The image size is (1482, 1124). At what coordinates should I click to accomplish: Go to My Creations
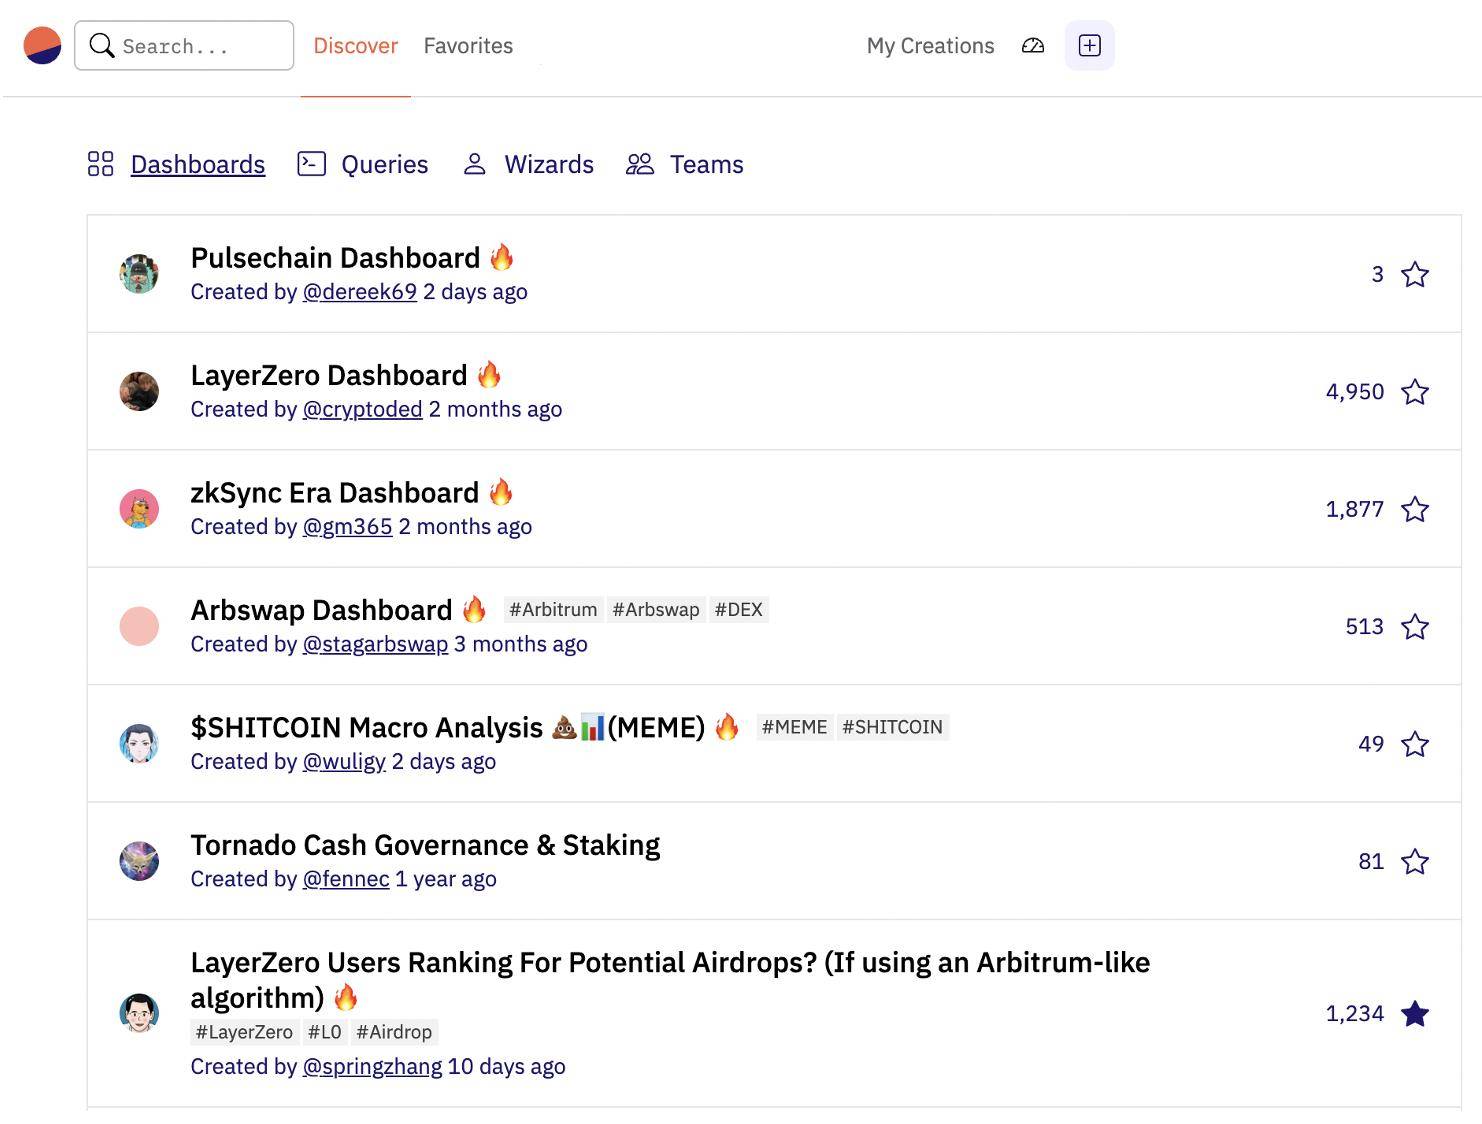point(930,46)
